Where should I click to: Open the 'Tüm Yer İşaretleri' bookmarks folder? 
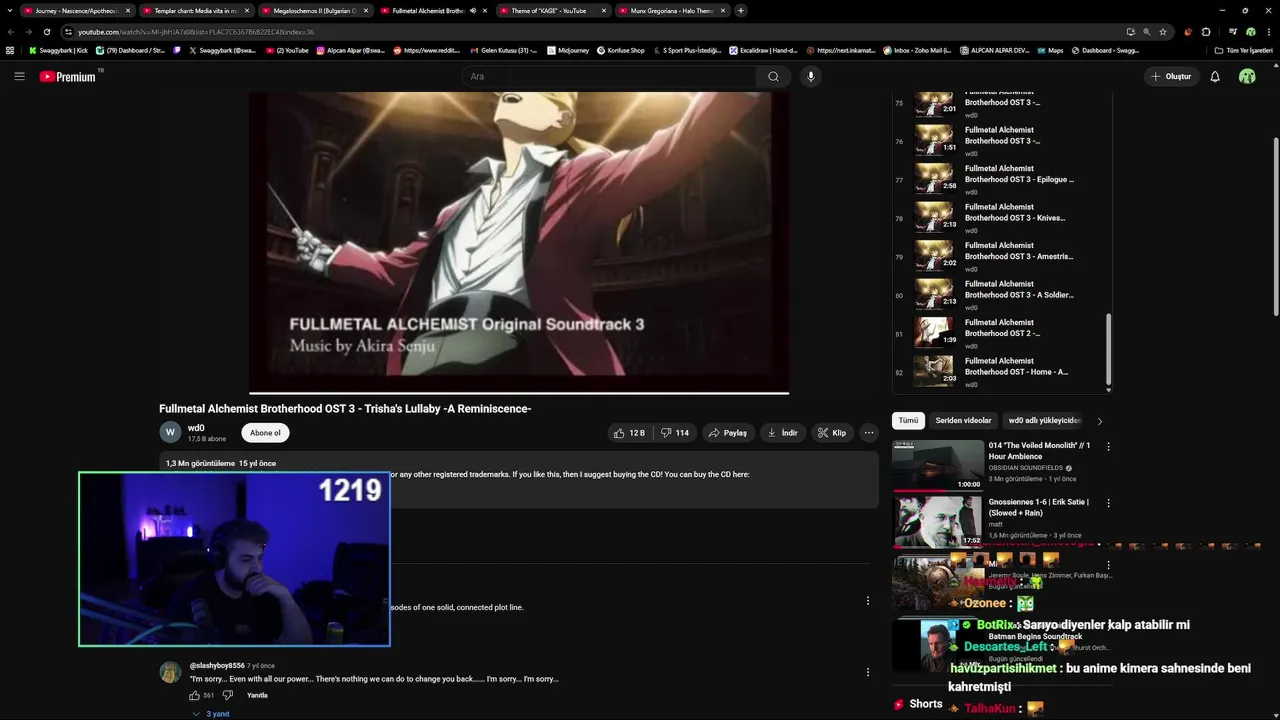pyautogui.click(x=1243, y=50)
